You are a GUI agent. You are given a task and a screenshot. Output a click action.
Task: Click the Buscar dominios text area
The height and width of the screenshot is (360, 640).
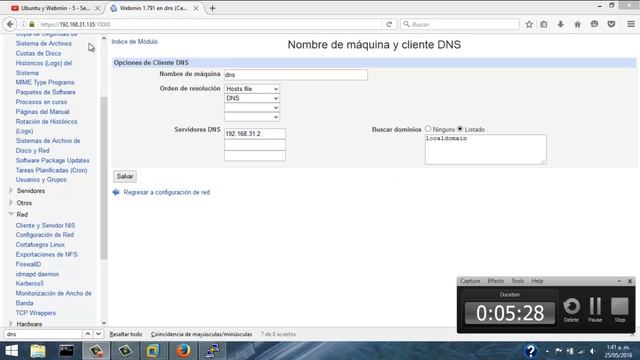point(485,149)
